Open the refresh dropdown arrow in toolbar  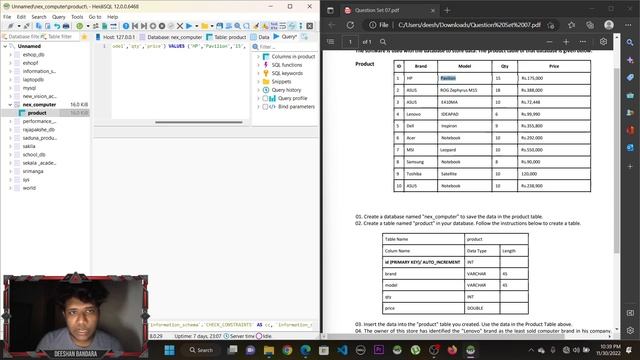(88, 26)
